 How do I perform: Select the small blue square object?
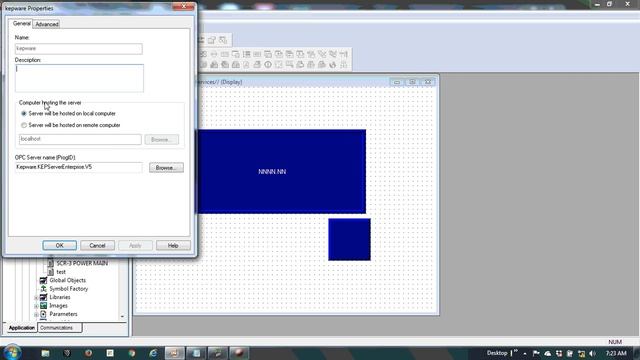349,240
